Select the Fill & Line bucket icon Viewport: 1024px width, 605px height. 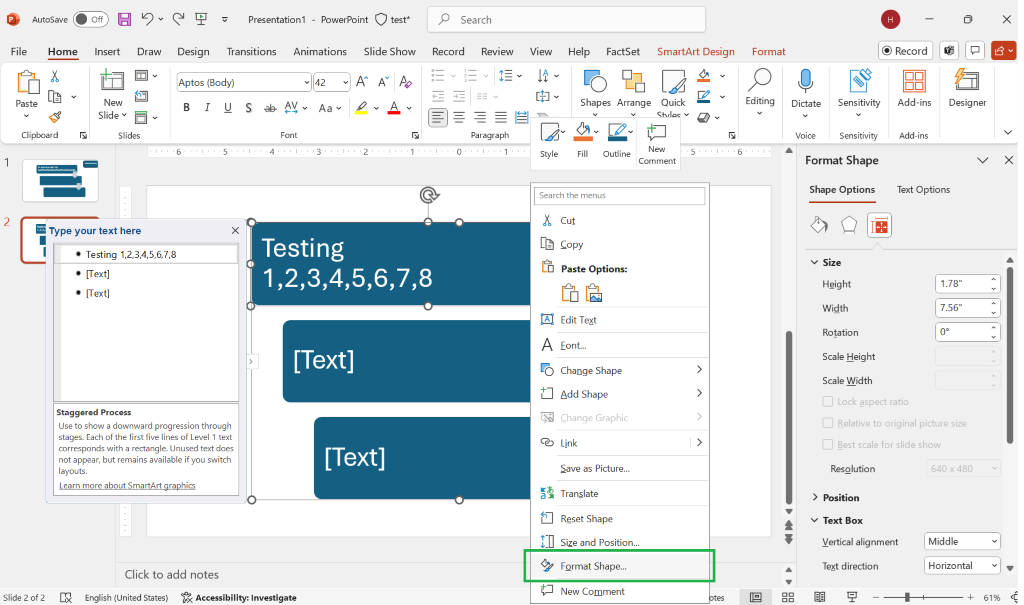coord(819,225)
